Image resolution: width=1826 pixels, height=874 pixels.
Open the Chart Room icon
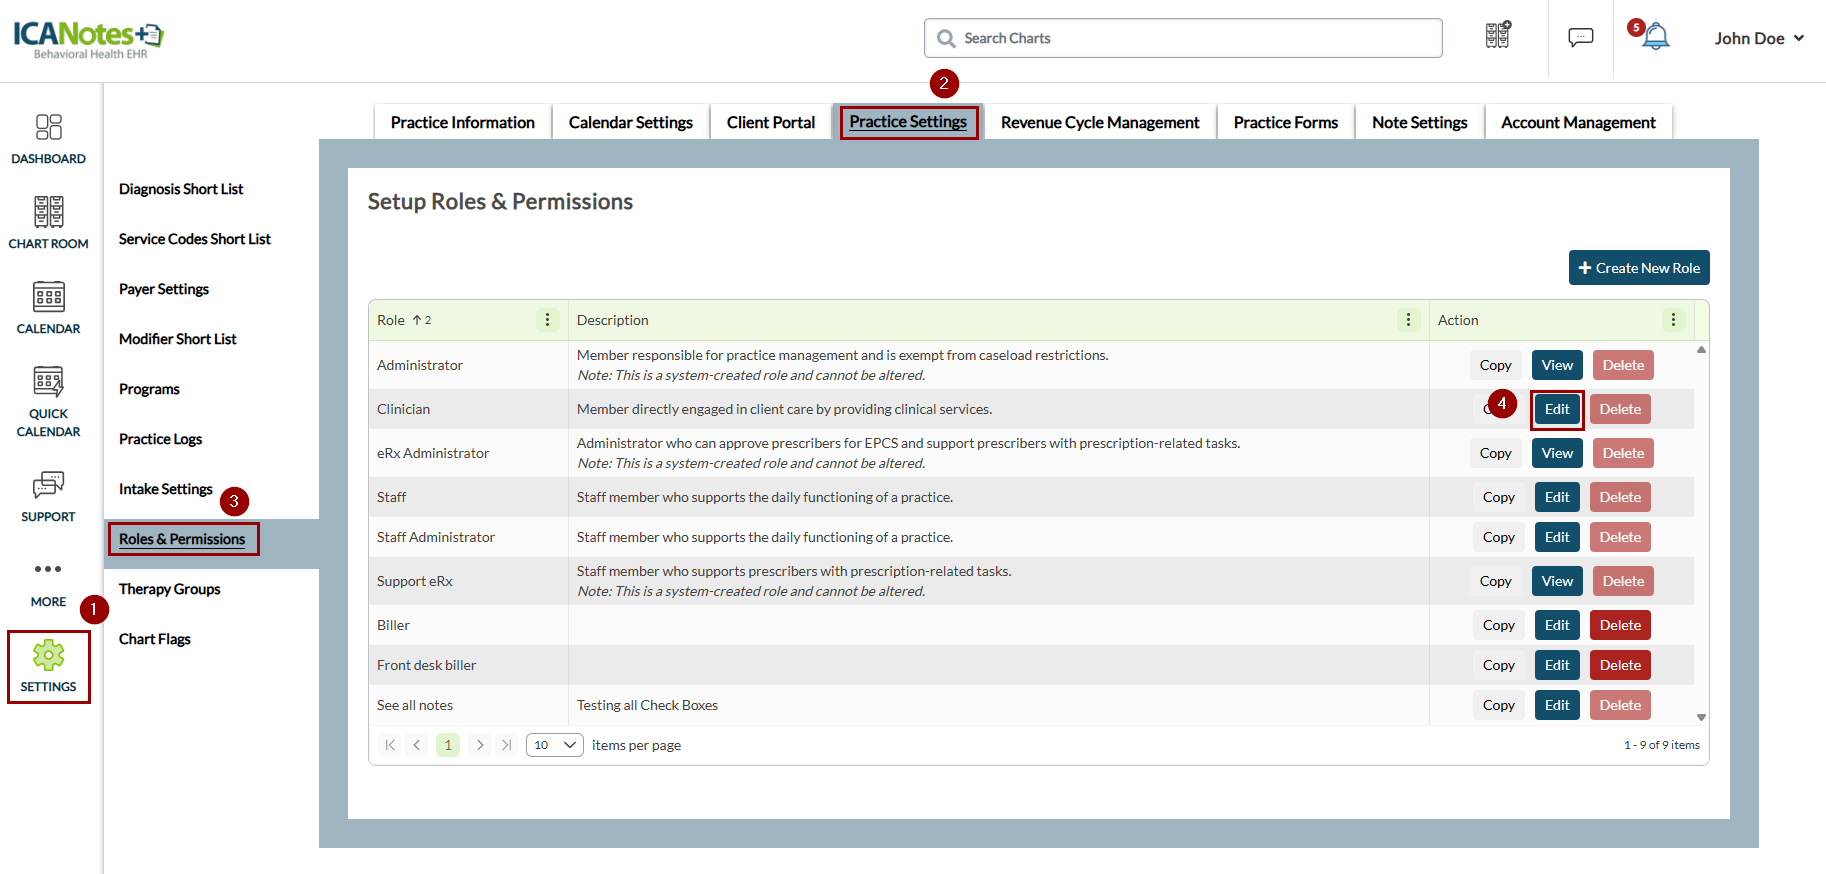pyautogui.click(x=49, y=212)
